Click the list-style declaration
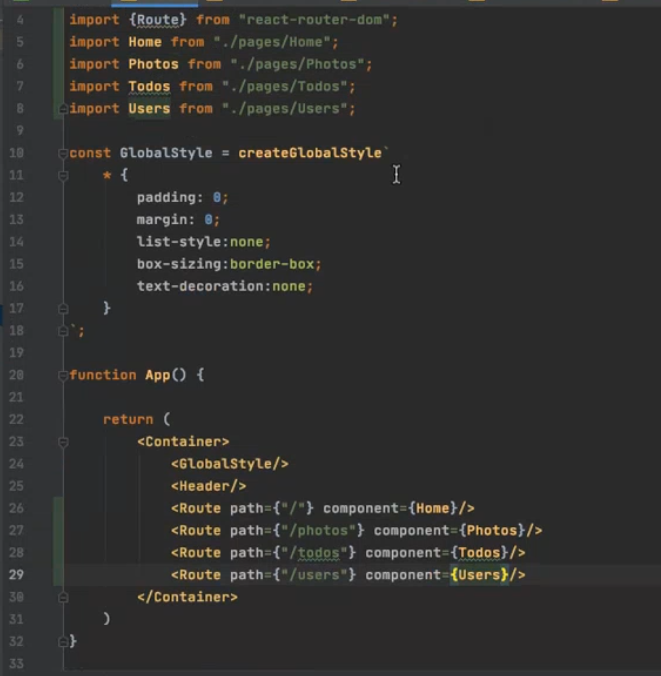The image size is (661, 676). 204,242
